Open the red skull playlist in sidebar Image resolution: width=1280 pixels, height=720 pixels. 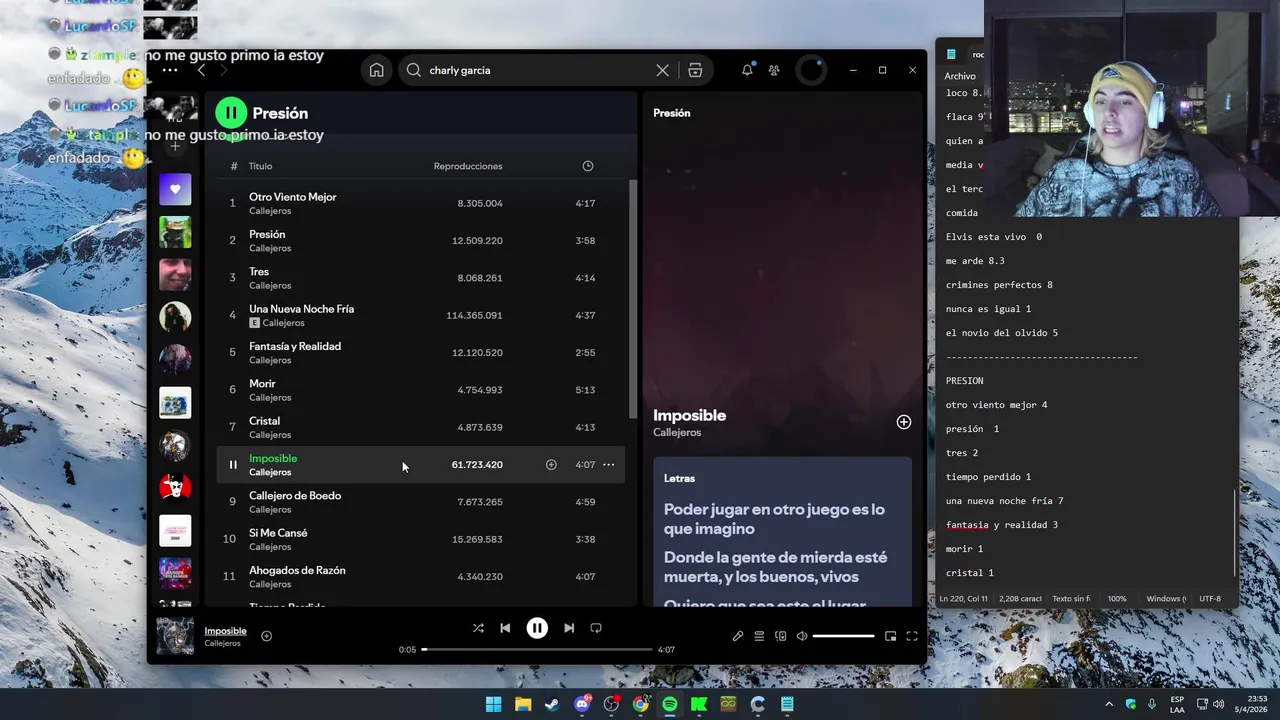(x=175, y=488)
